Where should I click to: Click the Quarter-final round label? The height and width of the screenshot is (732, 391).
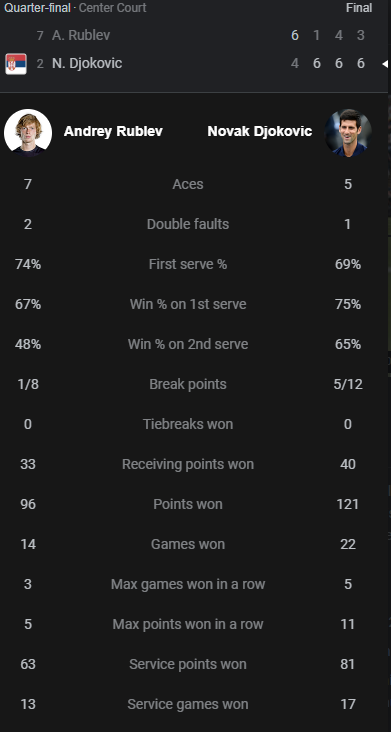37,8
